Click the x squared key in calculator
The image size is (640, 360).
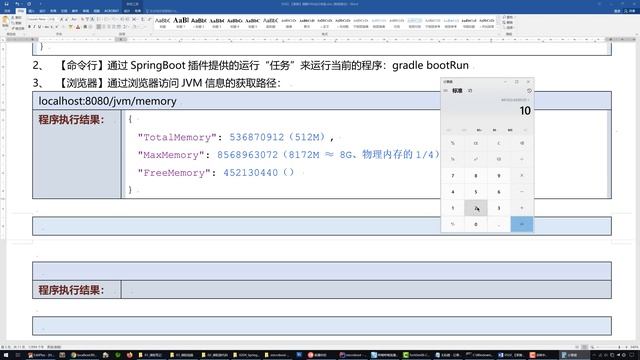[x=476, y=159]
